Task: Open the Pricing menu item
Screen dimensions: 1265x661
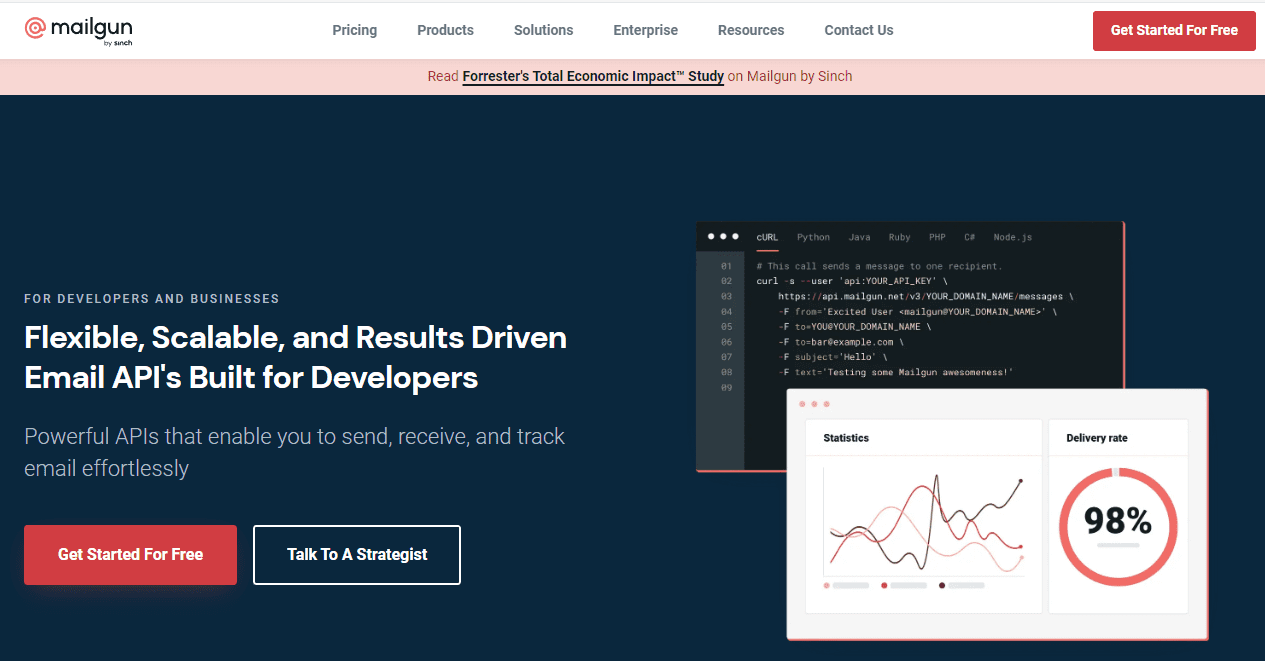Action: pyautogui.click(x=355, y=30)
